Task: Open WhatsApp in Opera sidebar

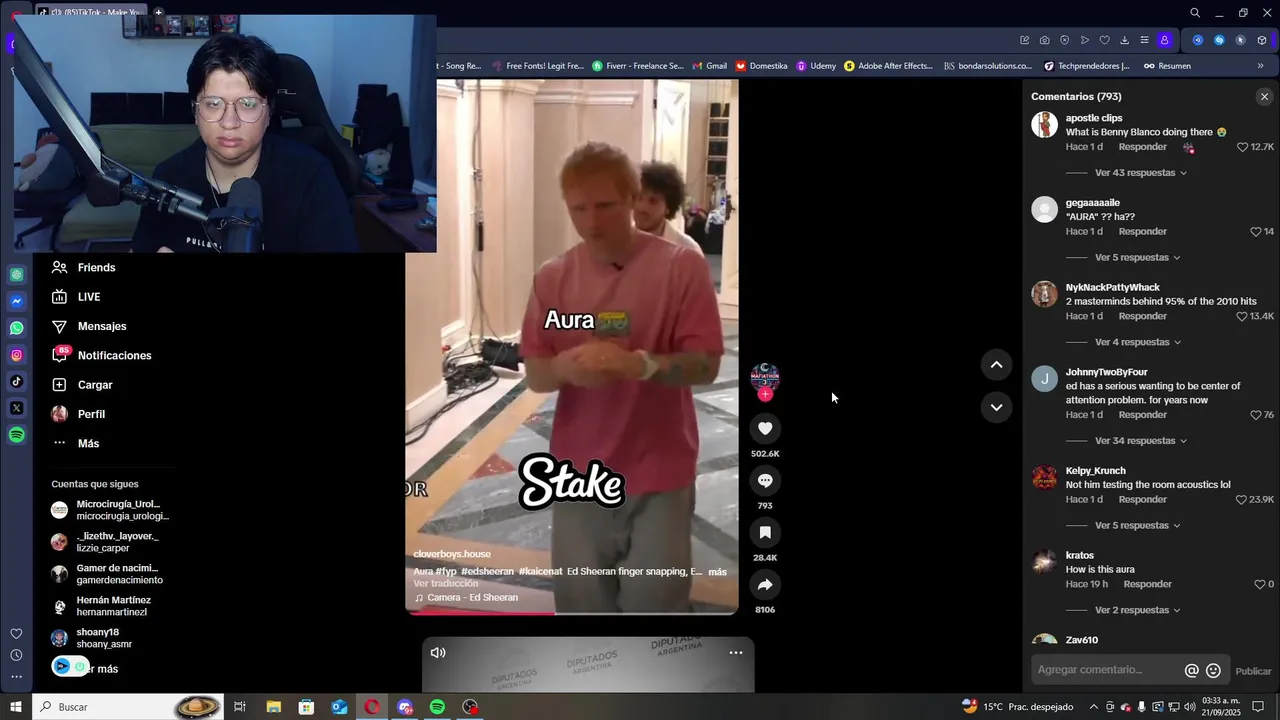Action: (17, 328)
